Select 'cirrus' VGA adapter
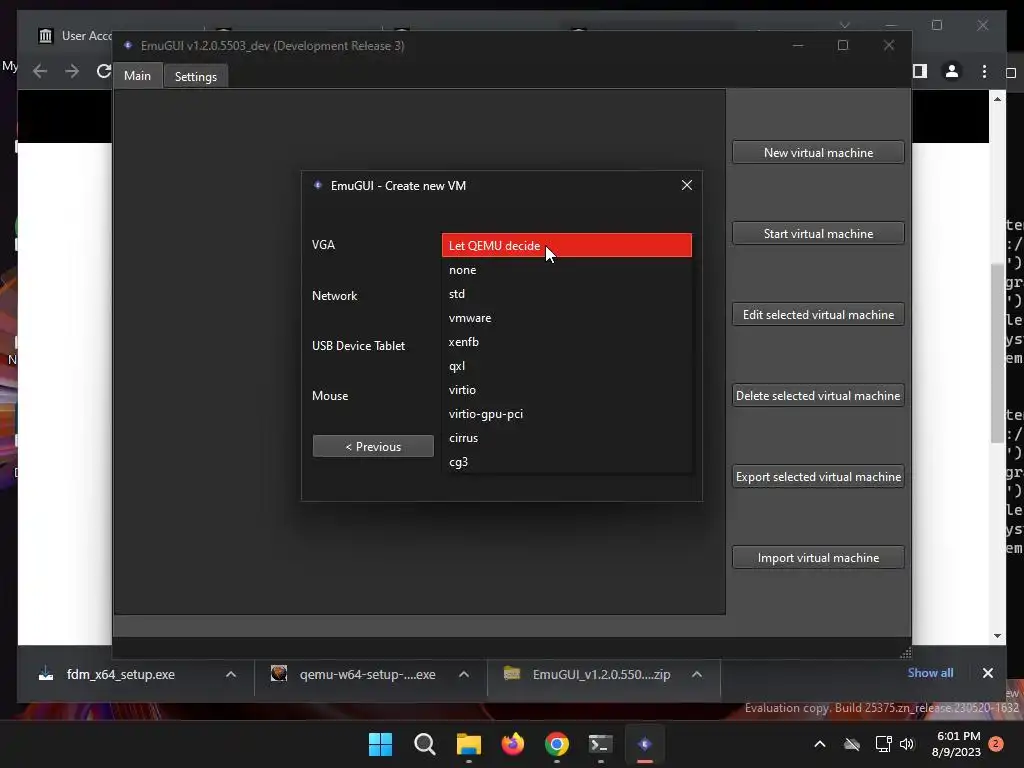The image size is (1024, 768). click(566, 438)
